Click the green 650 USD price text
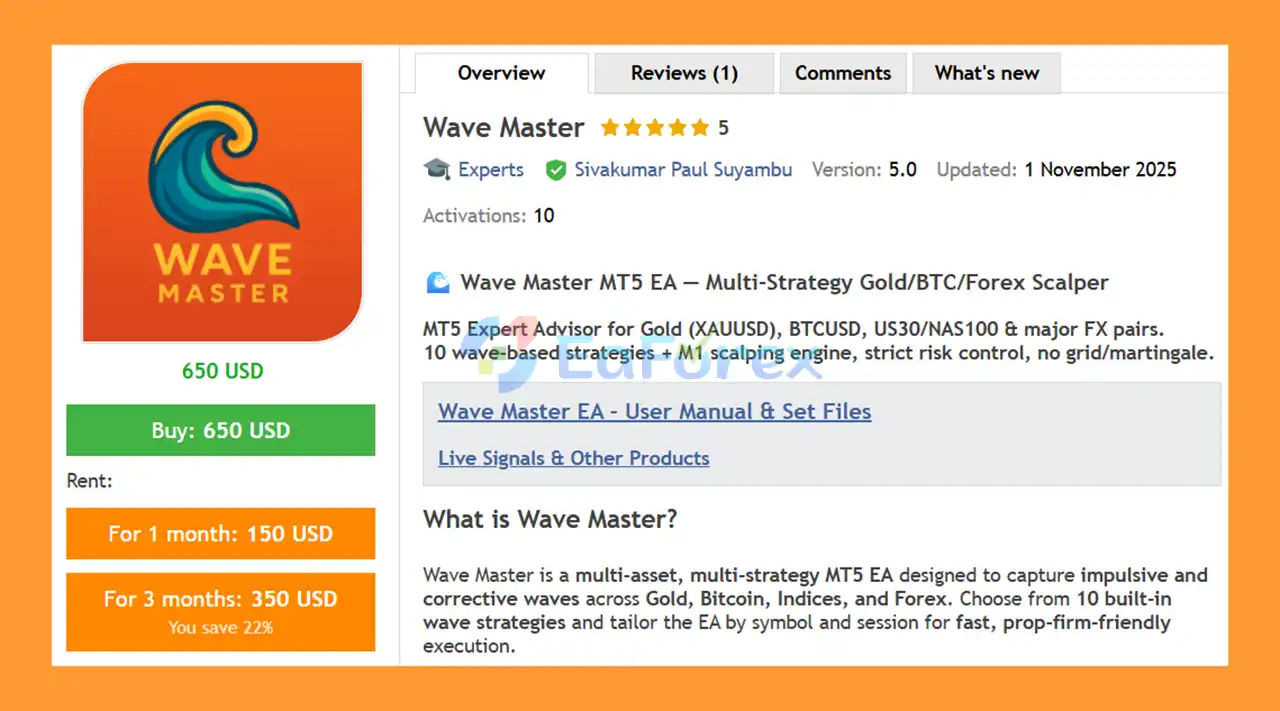 point(222,371)
